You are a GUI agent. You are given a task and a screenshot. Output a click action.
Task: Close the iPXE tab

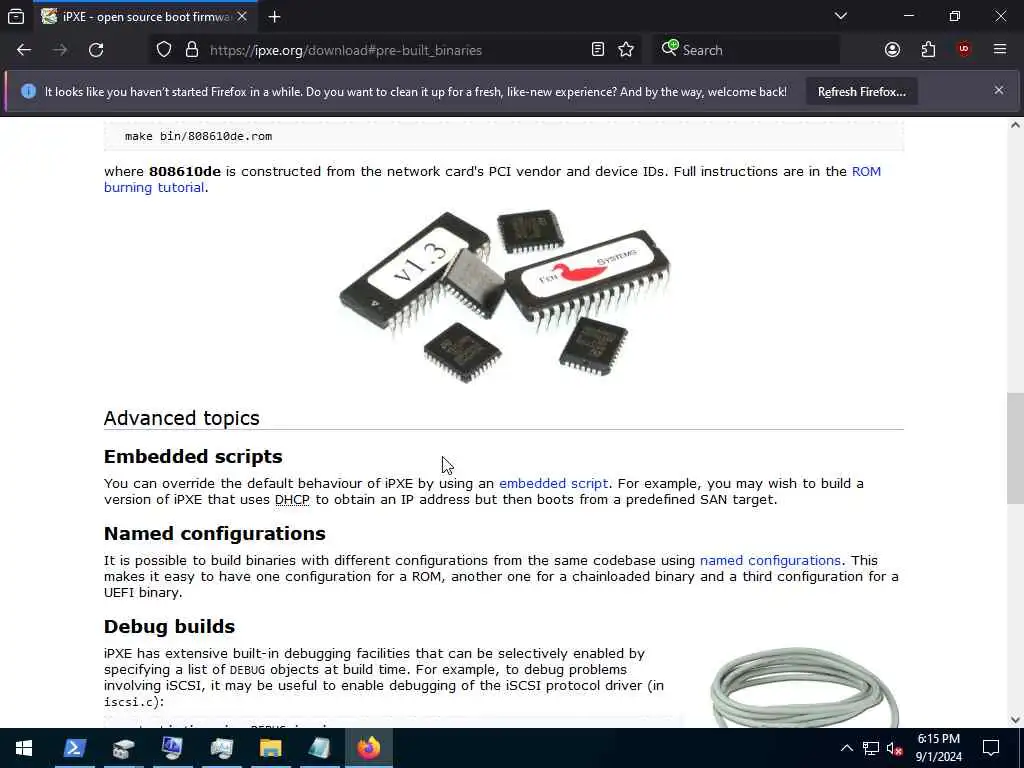242,17
